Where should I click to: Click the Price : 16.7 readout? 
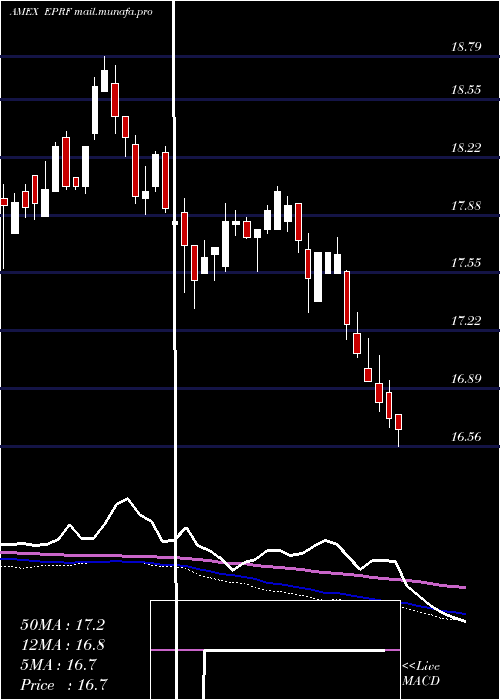(x=64, y=685)
